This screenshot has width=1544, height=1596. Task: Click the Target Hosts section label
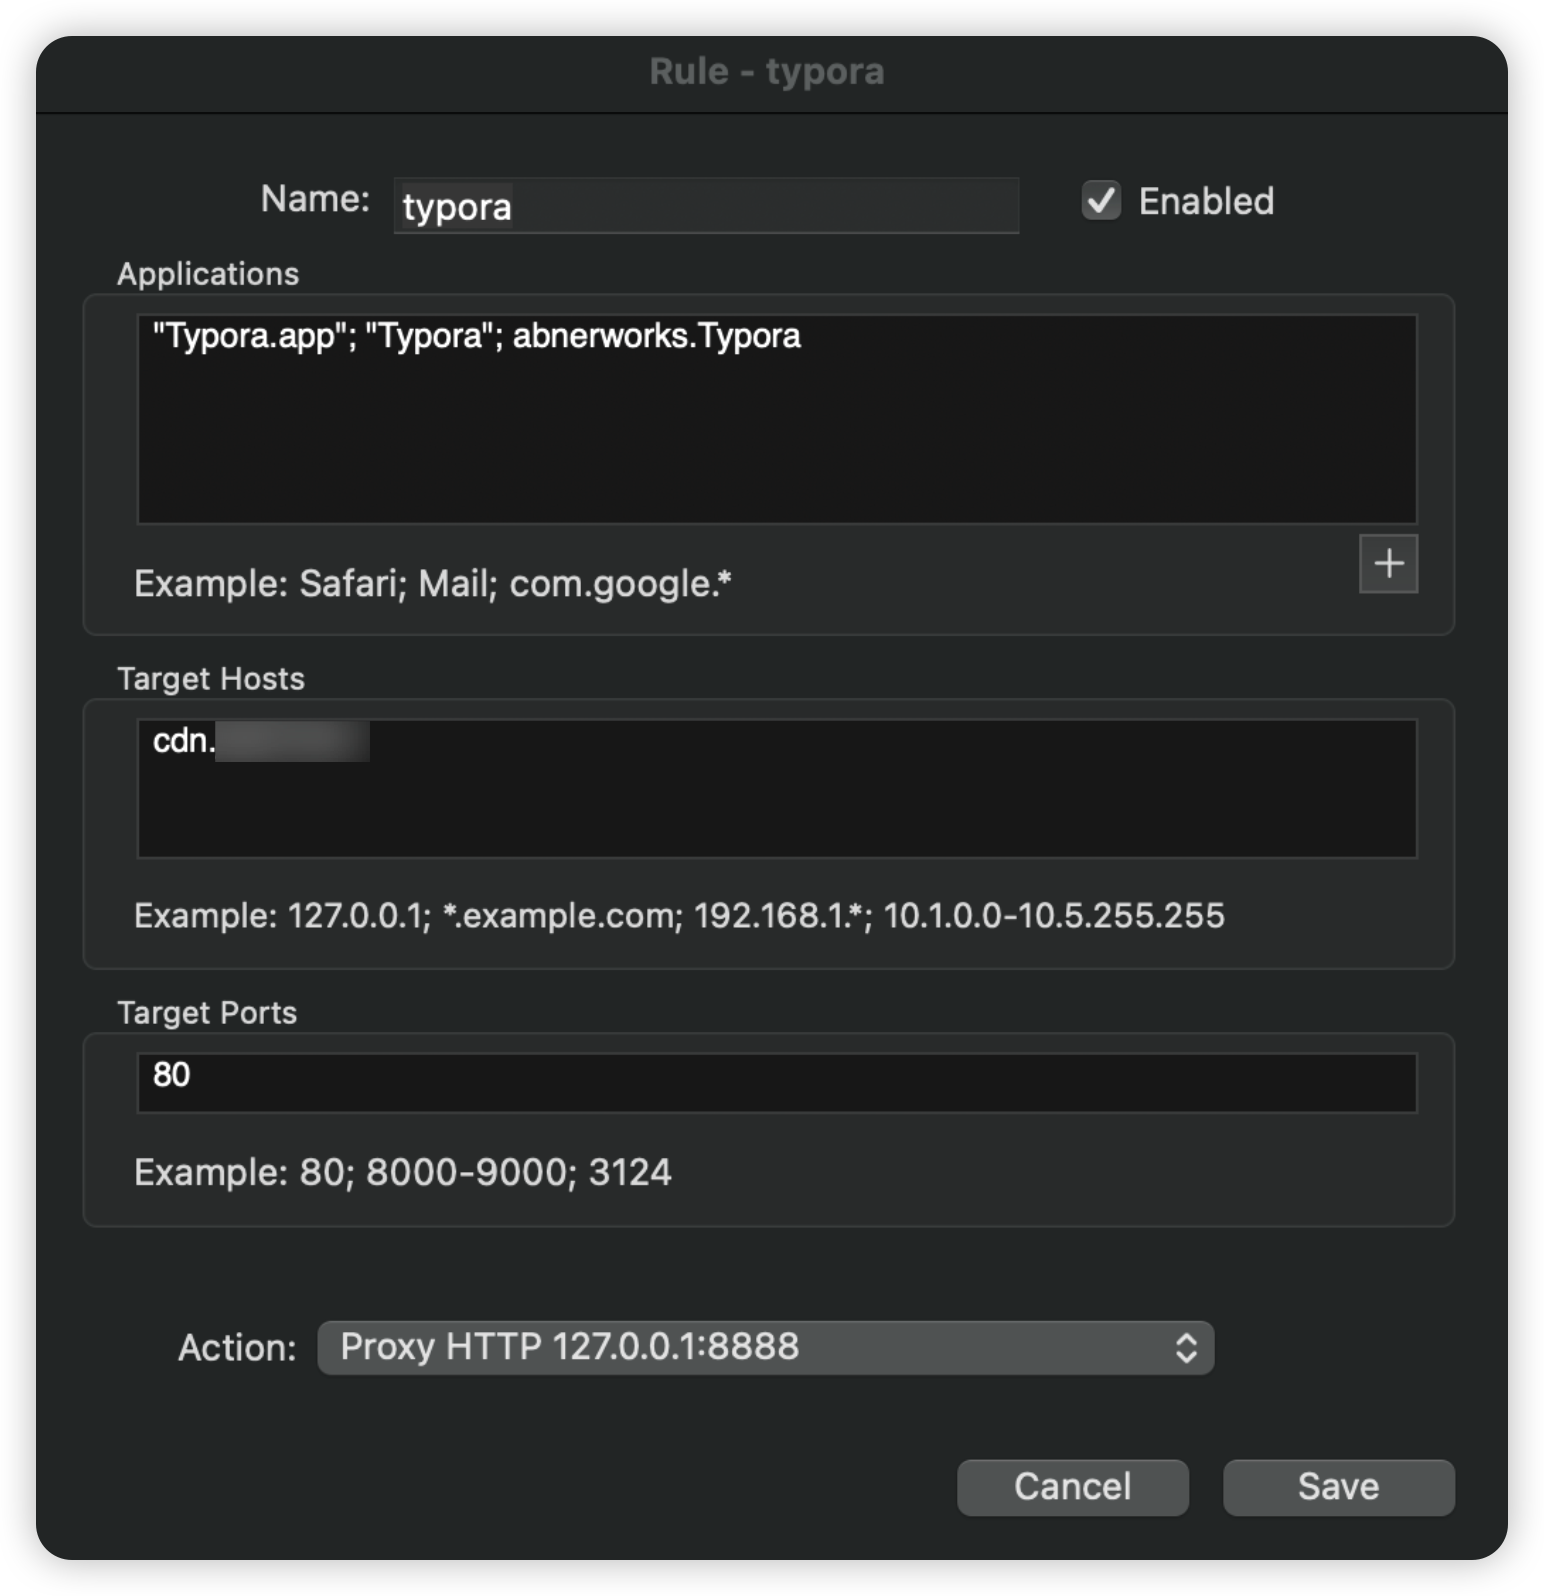(211, 679)
